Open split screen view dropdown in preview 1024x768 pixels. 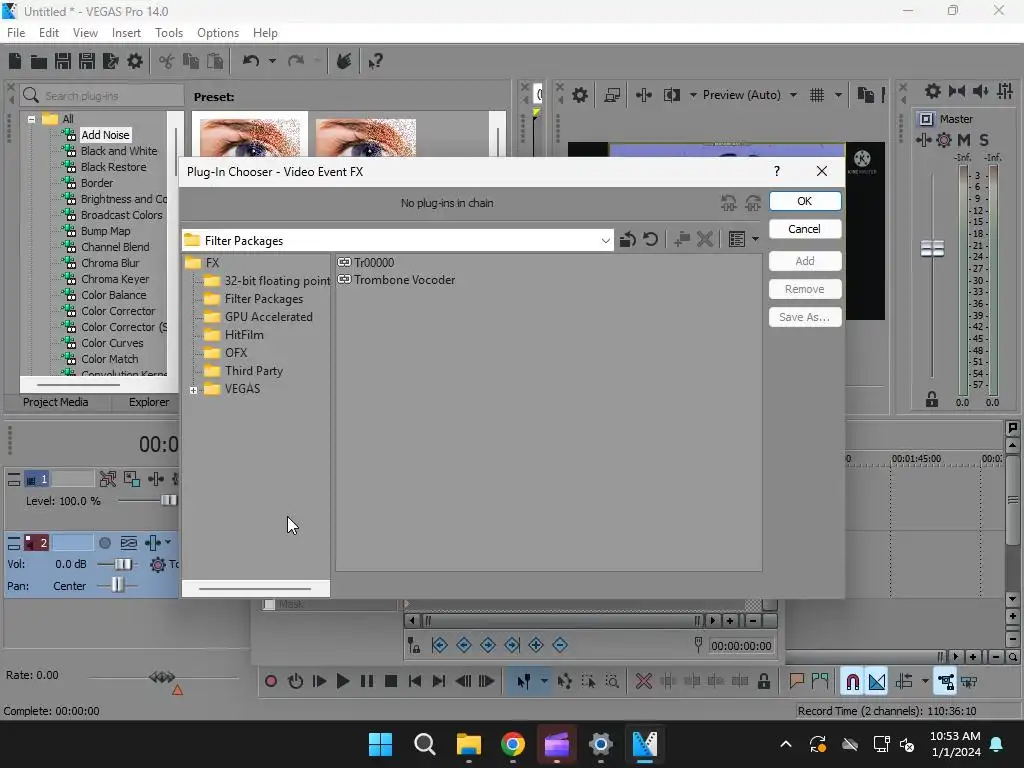pyautogui.click(x=693, y=95)
